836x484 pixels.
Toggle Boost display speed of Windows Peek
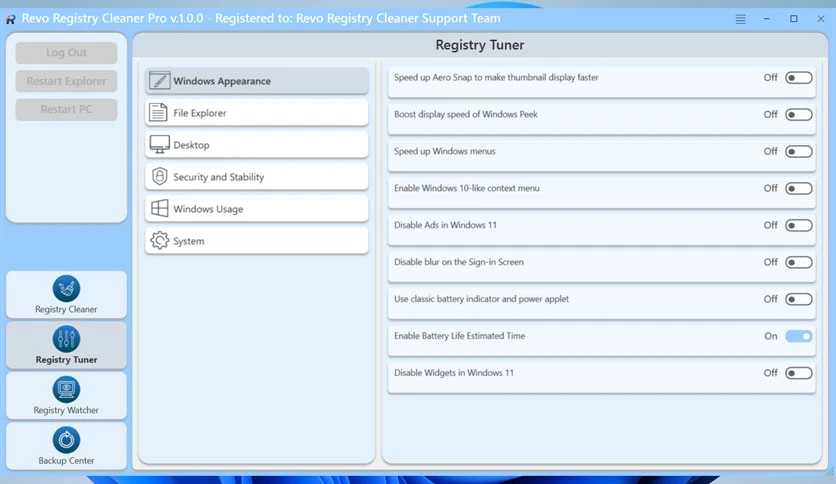(799, 115)
